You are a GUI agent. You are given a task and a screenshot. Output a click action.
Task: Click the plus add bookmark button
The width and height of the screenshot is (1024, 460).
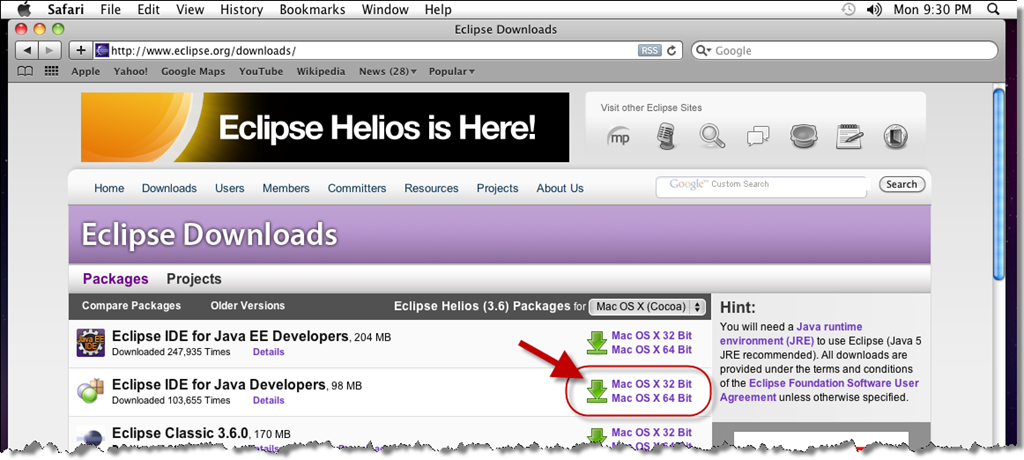tap(80, 50)
